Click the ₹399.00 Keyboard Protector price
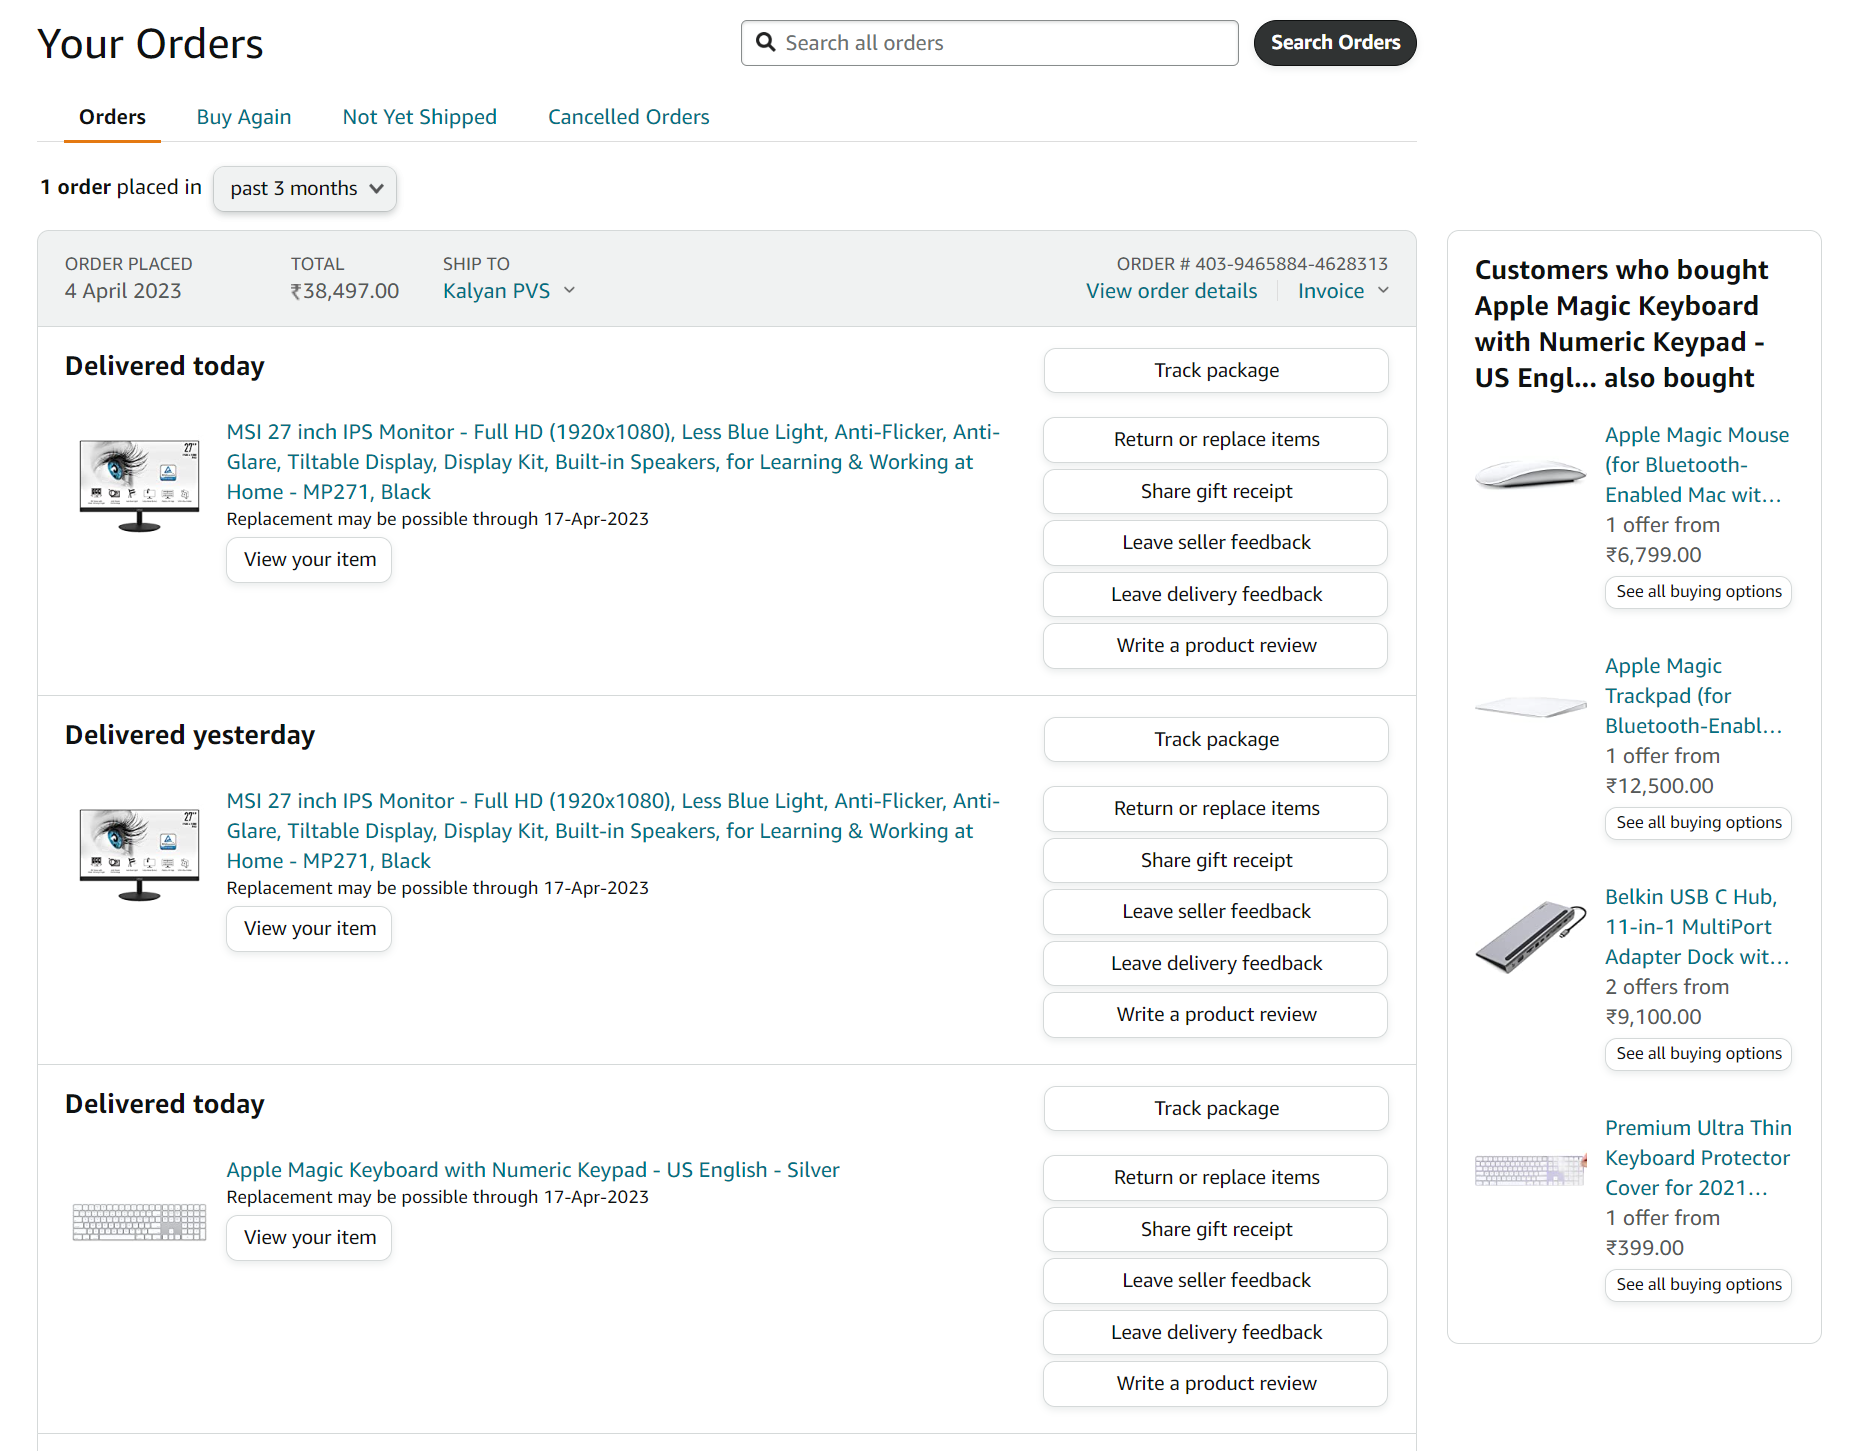The width and height of the screenshot is (1872, 1451). pos(1644,1248)
